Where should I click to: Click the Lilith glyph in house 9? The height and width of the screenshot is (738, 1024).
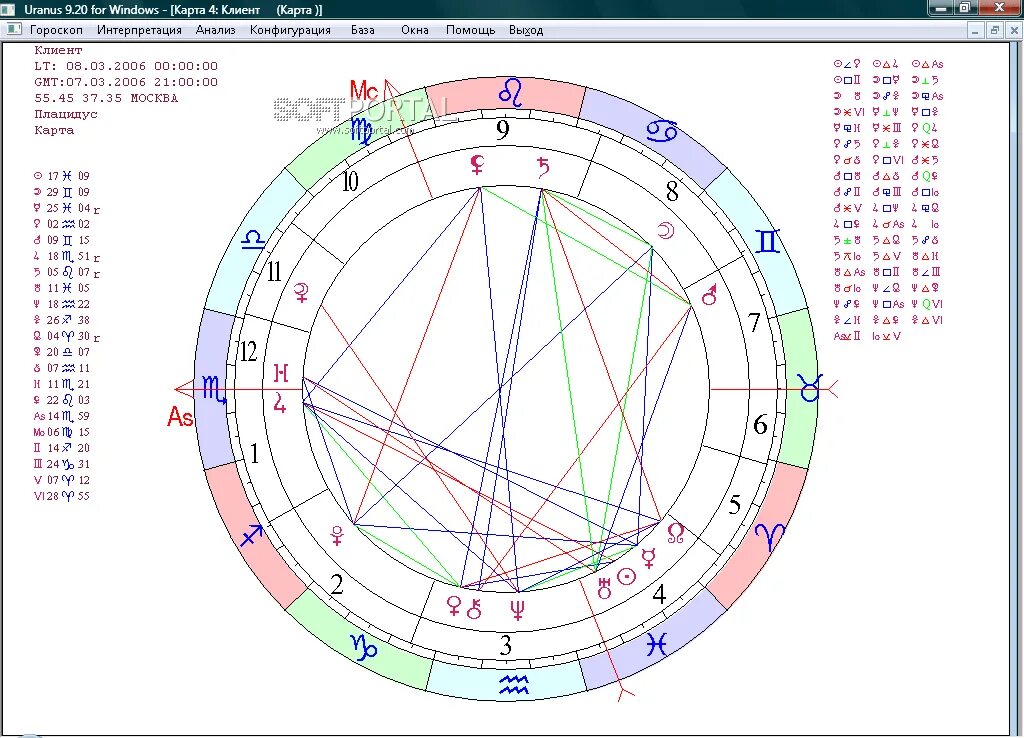pos(477,165)
